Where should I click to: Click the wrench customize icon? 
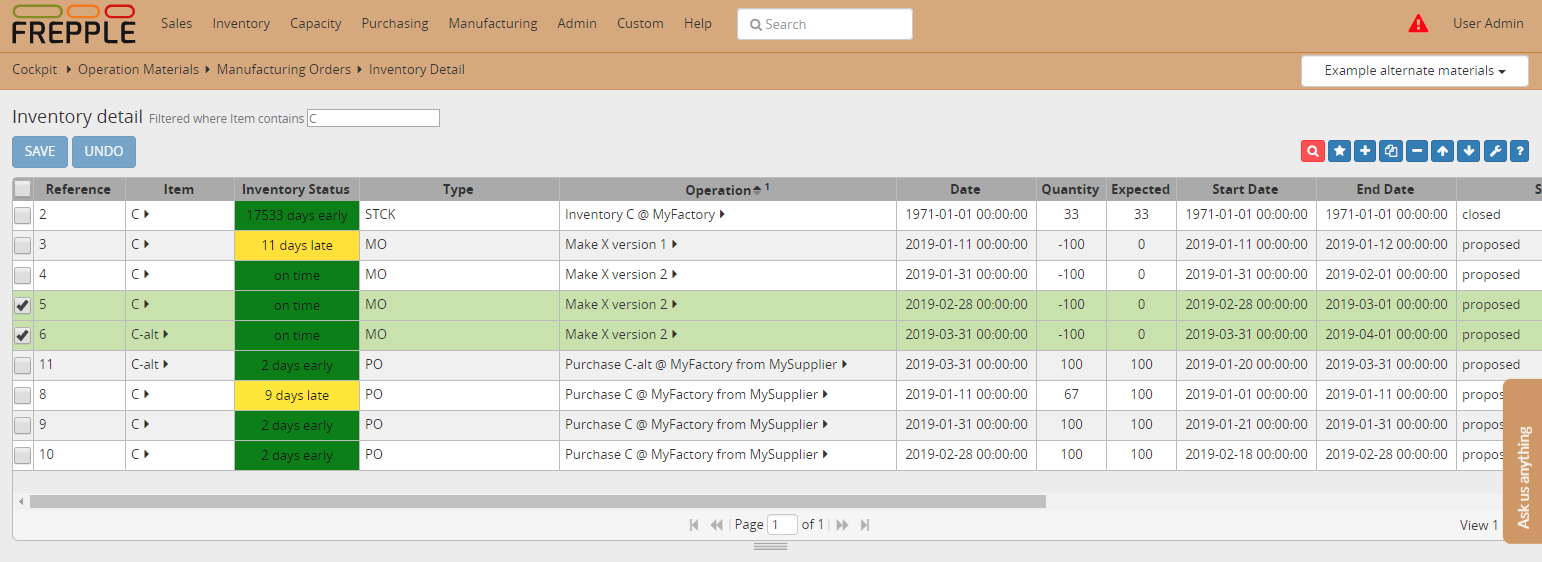[x=1495, y=151]
